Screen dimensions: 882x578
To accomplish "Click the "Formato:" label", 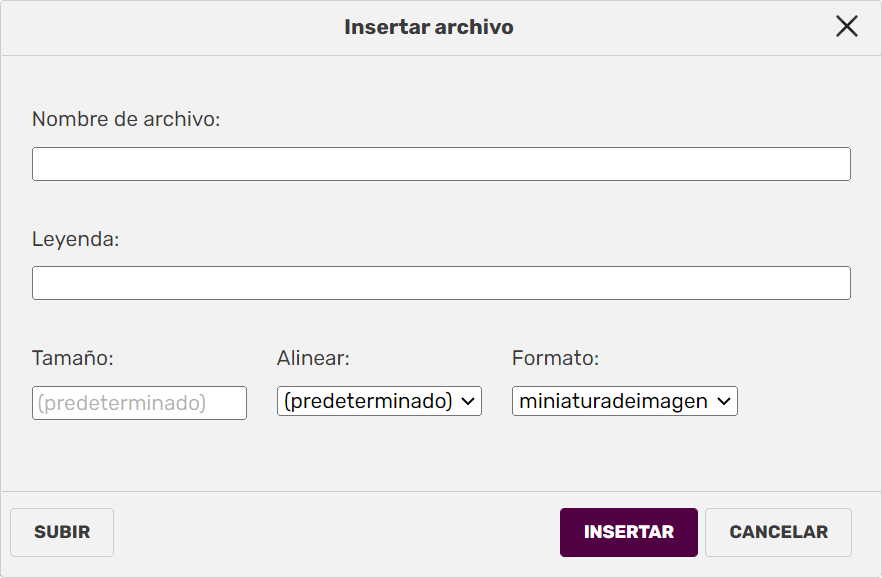I will 555,358.
